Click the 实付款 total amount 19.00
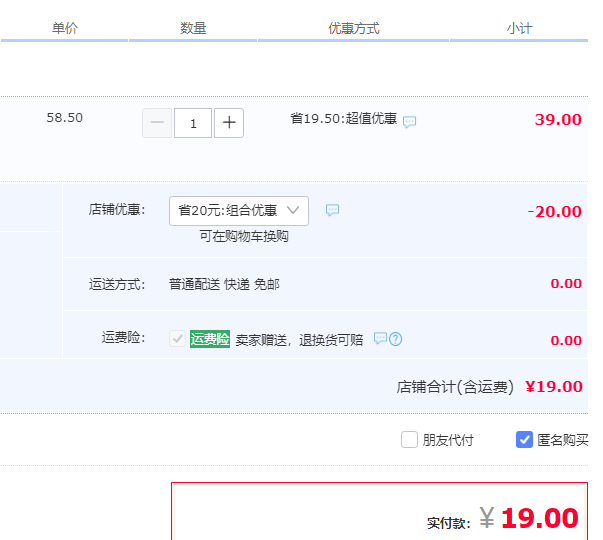Viewport: 603px width, 540px height. [539, 518]
